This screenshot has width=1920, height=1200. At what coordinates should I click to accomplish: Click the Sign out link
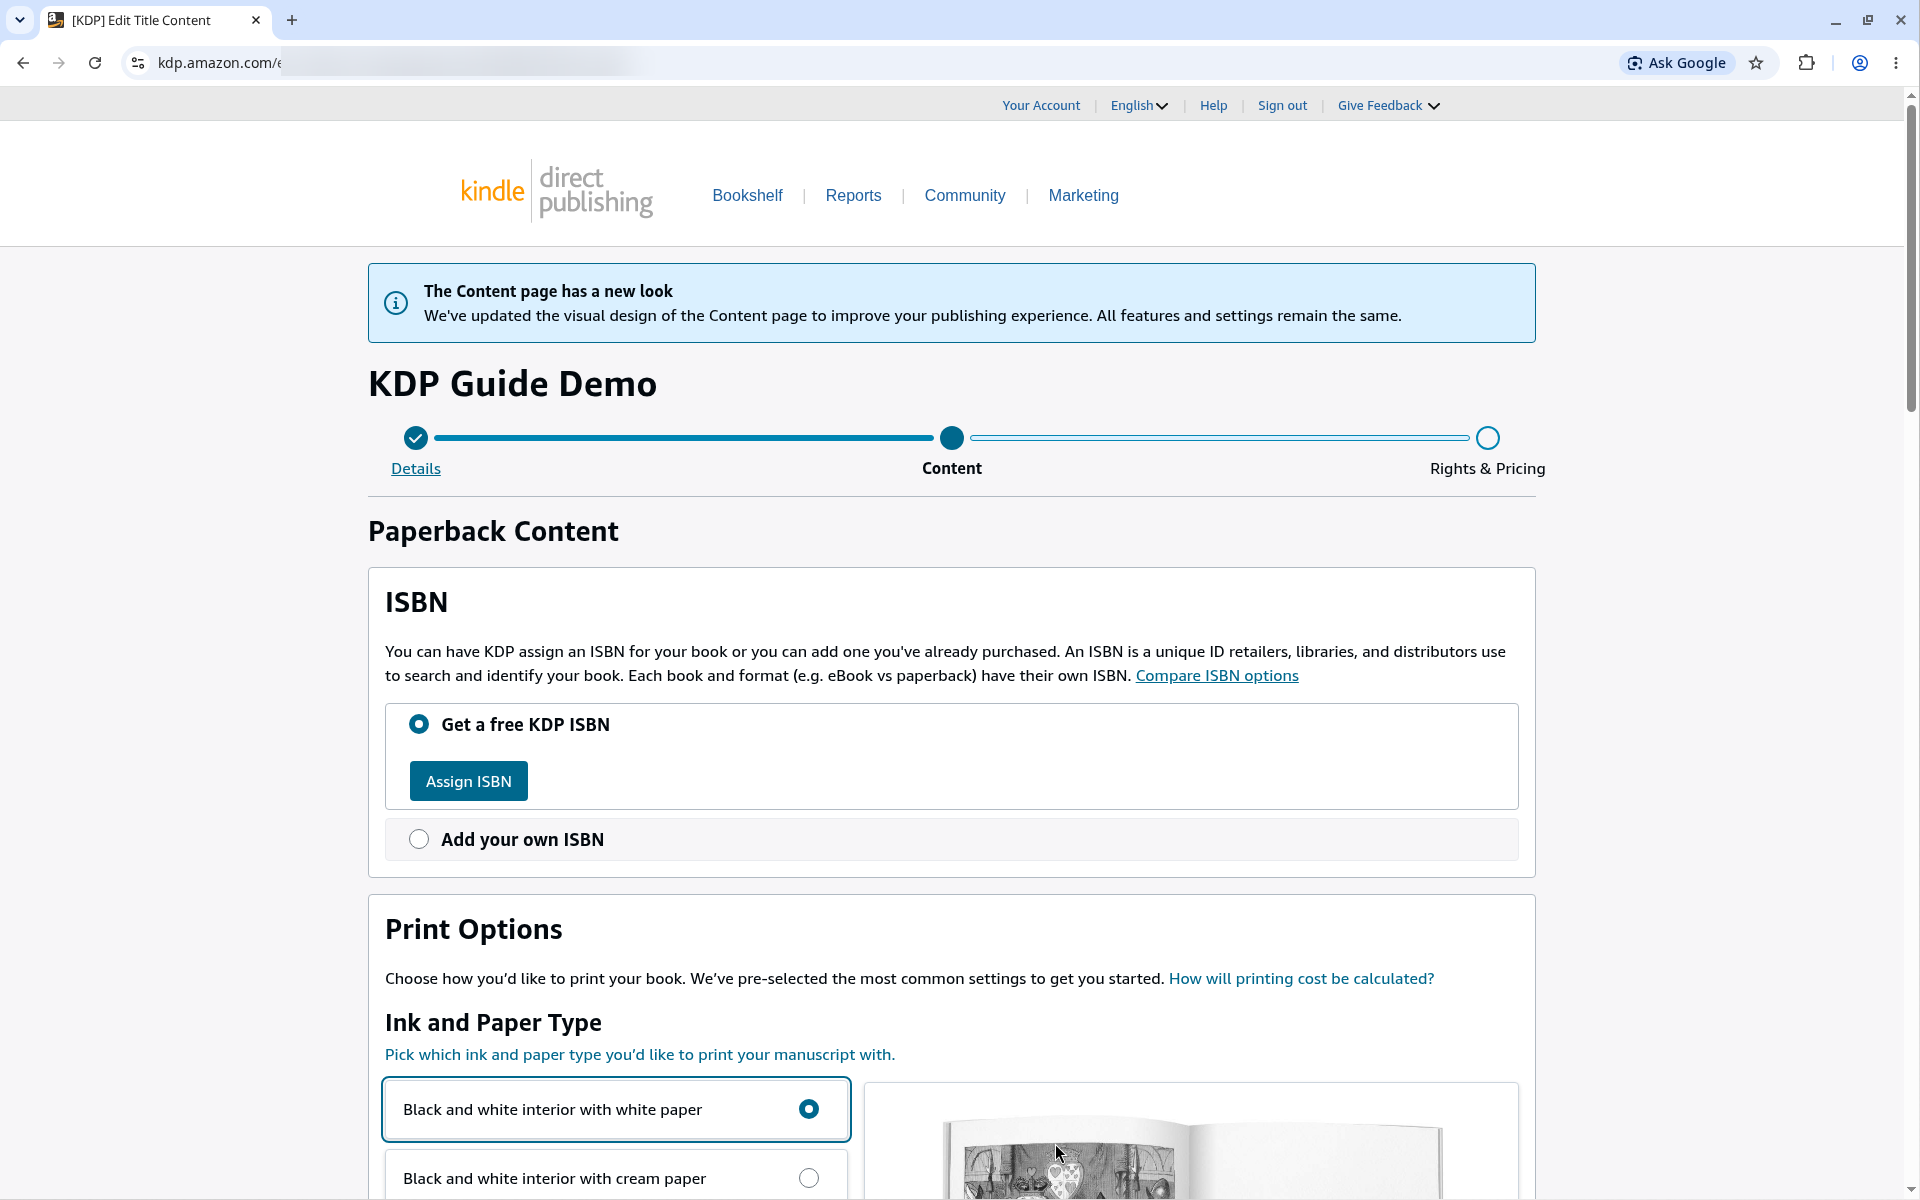(x=1282, y=106)
